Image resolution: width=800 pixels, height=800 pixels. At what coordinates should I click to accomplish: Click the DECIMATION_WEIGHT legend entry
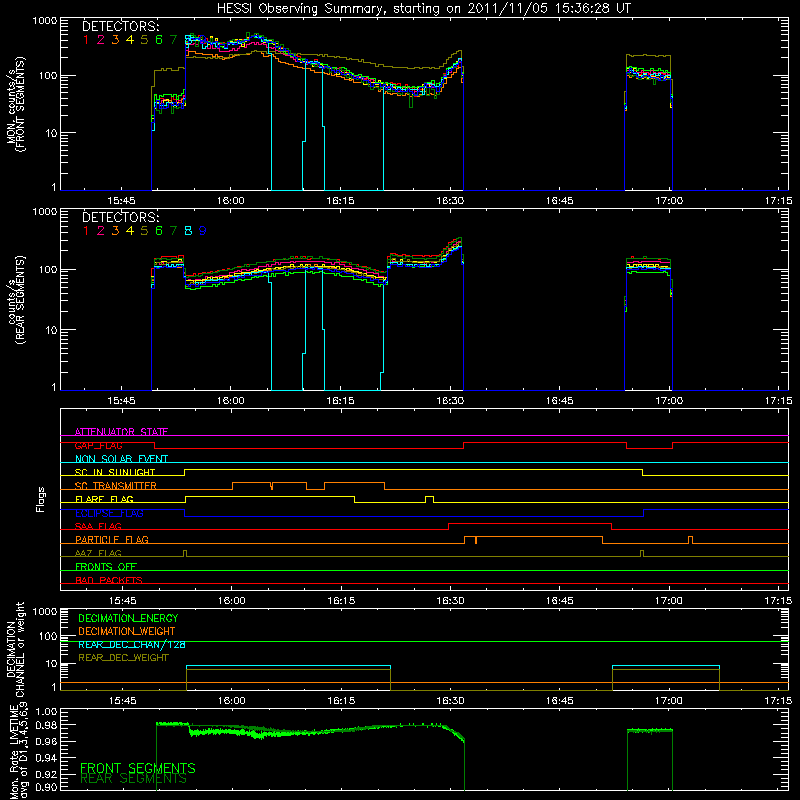(x=127, y=631)
